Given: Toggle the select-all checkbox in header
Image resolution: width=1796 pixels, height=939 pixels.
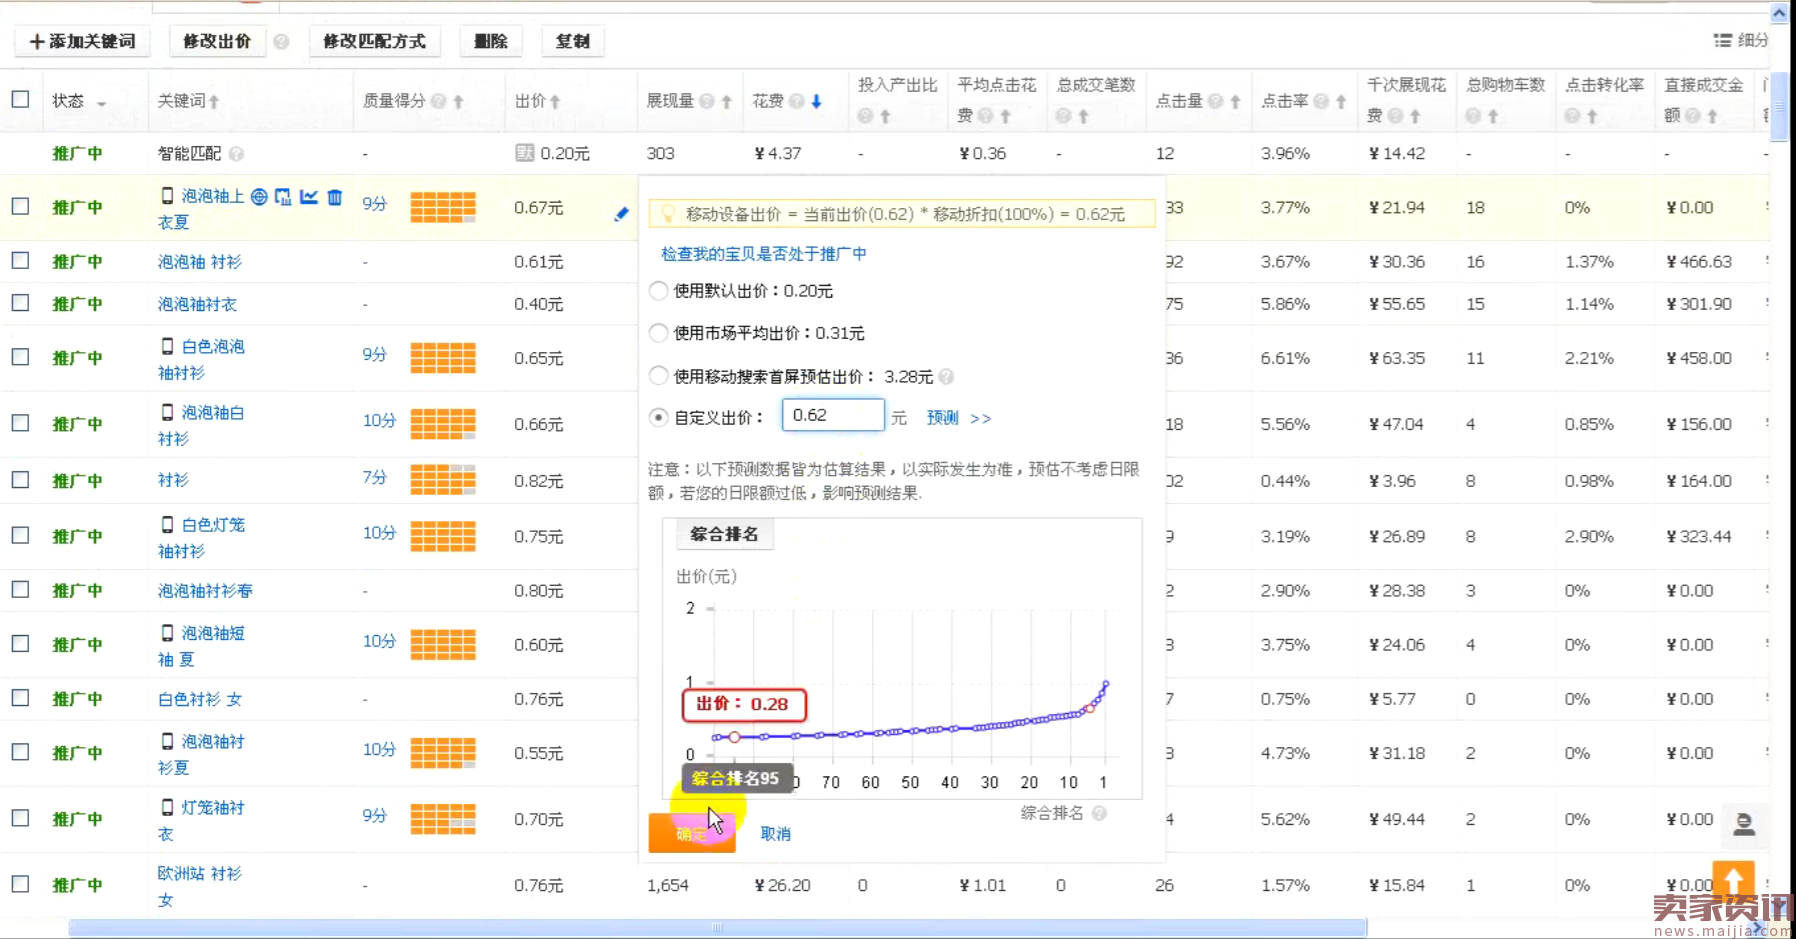Looking at the screenshot, I should pyautogui.click(x=20, y=99).
